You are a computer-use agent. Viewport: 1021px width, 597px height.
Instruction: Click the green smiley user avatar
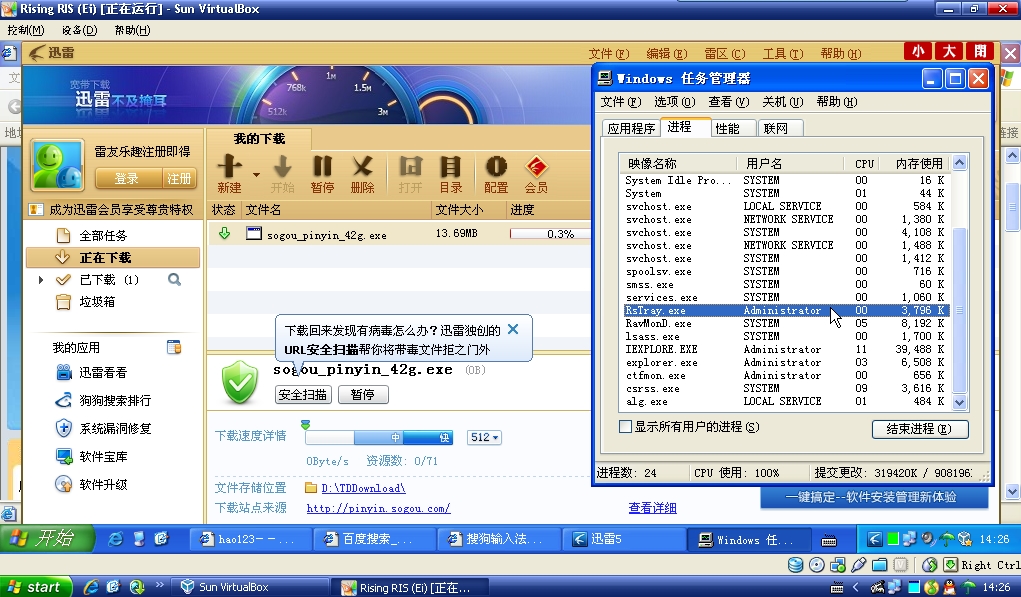click(x=57, y=166)
